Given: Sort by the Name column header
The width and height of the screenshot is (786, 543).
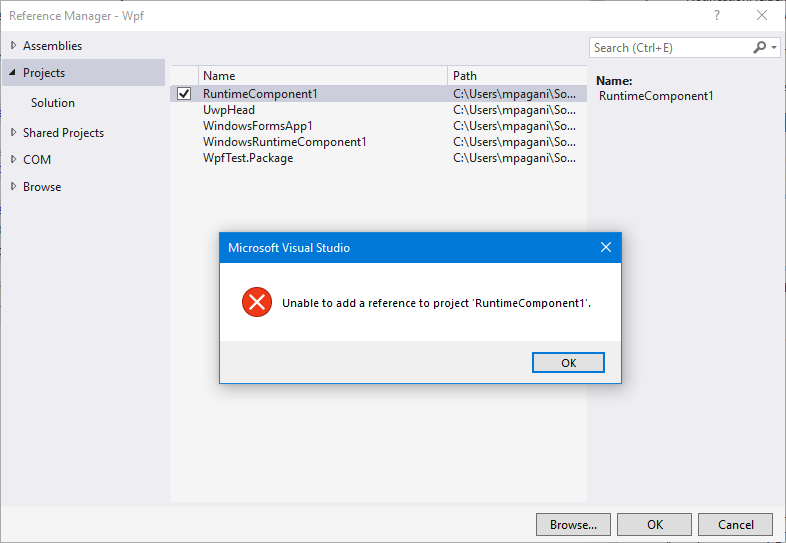Looking at the screenshot, I should (x=323, y=76).
